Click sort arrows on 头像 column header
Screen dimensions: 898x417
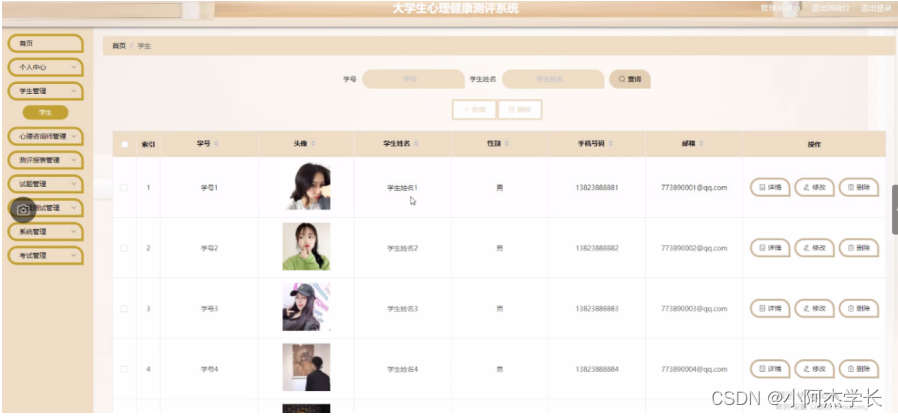pos(313,144)
